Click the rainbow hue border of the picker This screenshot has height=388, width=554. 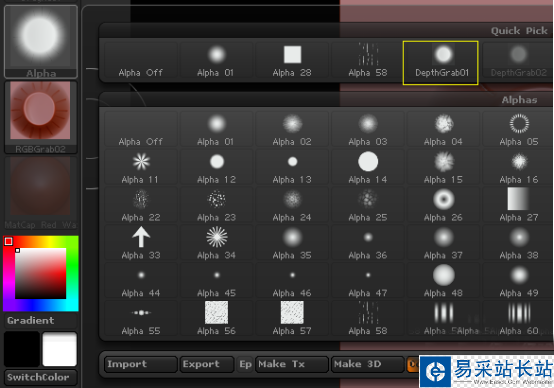click(x=41, y=241)
